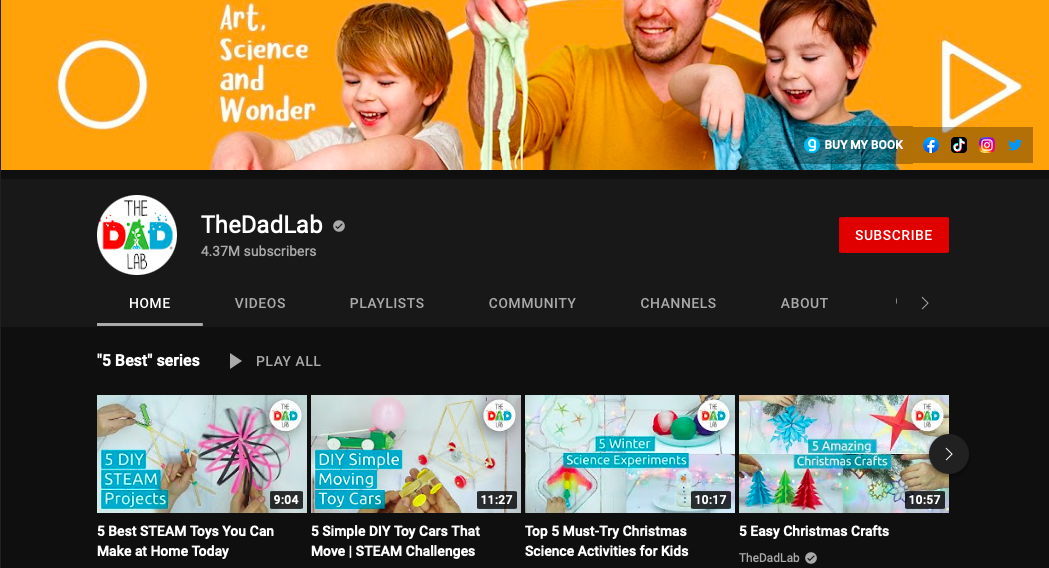Click TheDadLab name under Christmas Crafts video
The height and width of the screenshot is (568, 1049).
[x=769, y=557]
